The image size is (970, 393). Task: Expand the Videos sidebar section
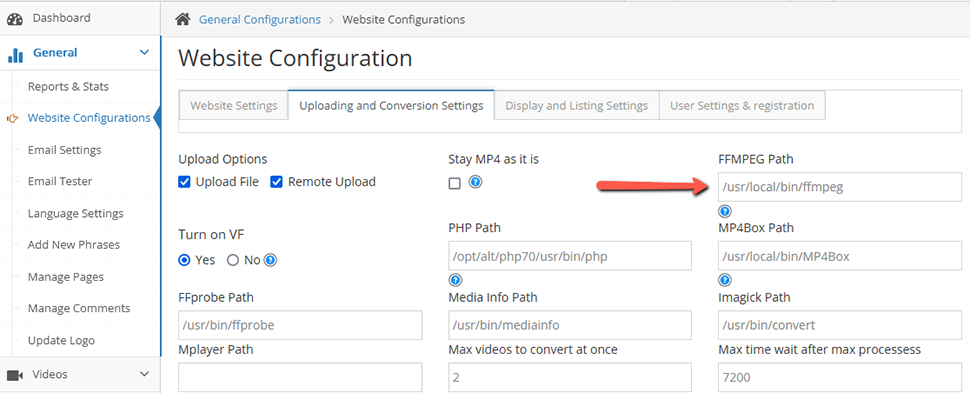(x=144, y=374)
